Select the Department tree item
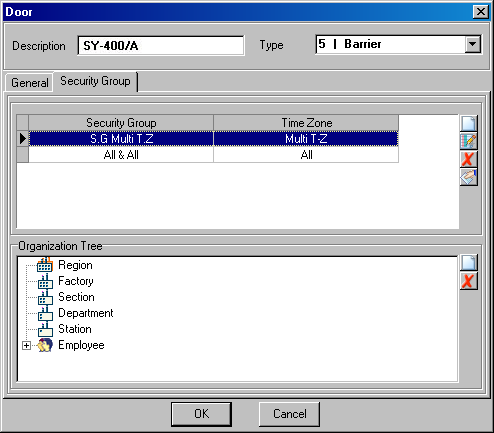494x433 pixels. click(86, 313)
